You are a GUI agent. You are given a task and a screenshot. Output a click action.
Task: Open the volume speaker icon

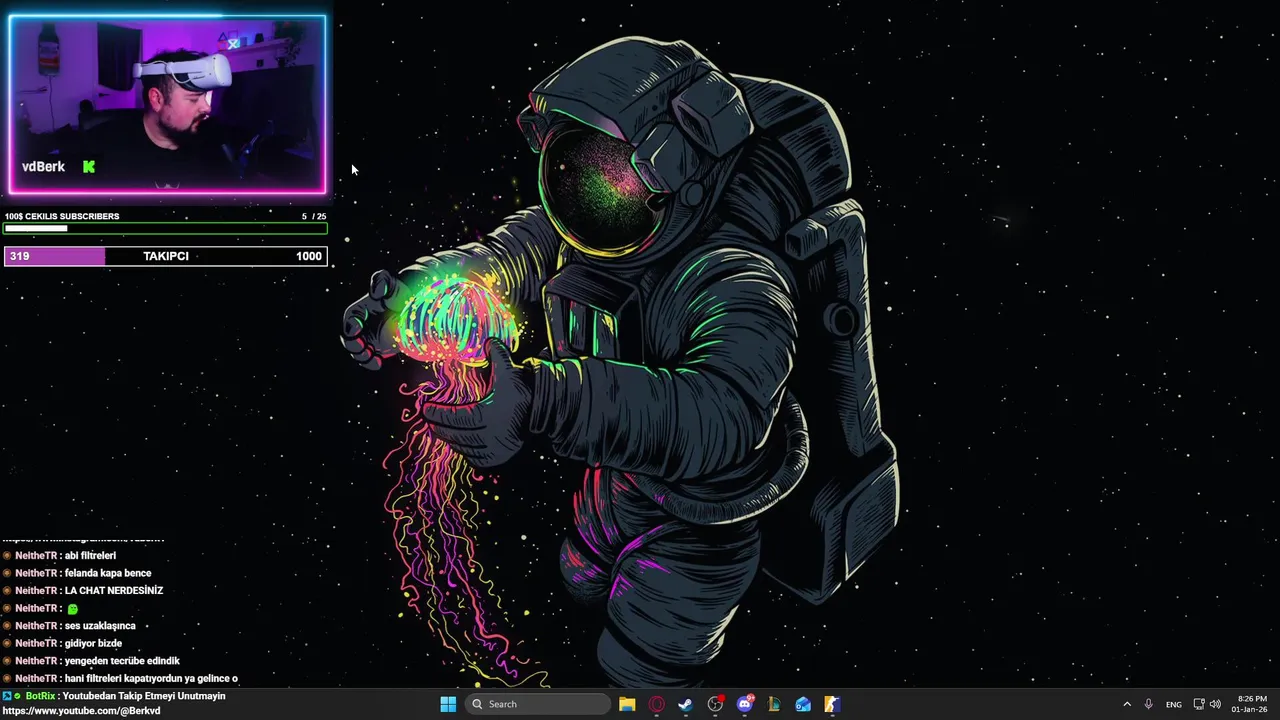tap(1215, 704)
